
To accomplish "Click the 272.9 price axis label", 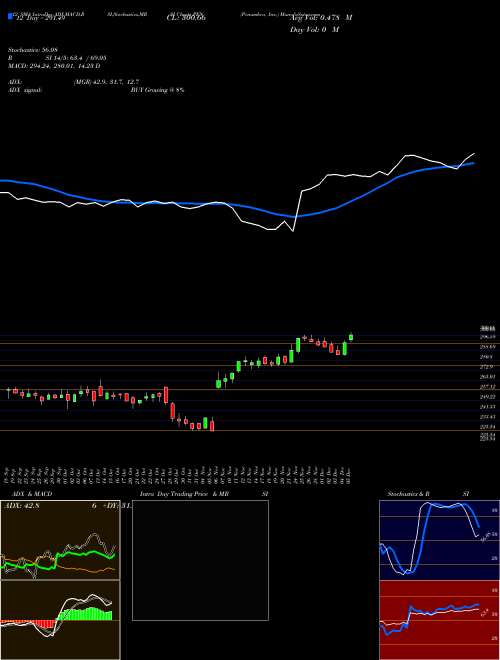I will coord(488,367).
